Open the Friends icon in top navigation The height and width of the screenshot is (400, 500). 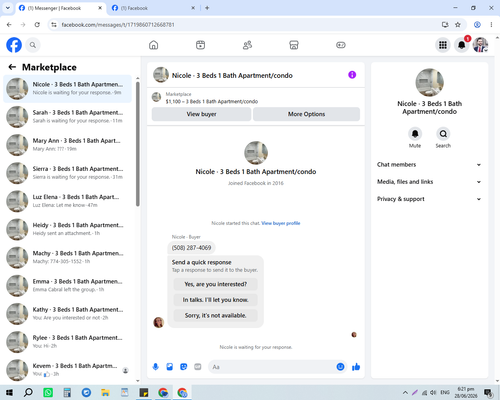[247, 45]
